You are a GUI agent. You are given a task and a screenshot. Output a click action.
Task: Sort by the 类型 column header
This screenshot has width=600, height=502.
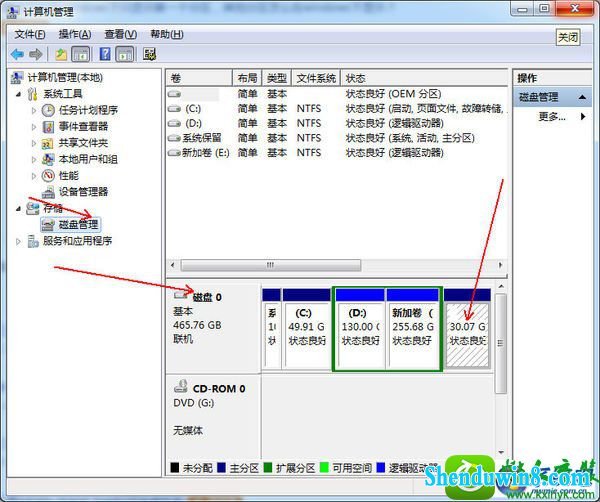pos(277,78)
